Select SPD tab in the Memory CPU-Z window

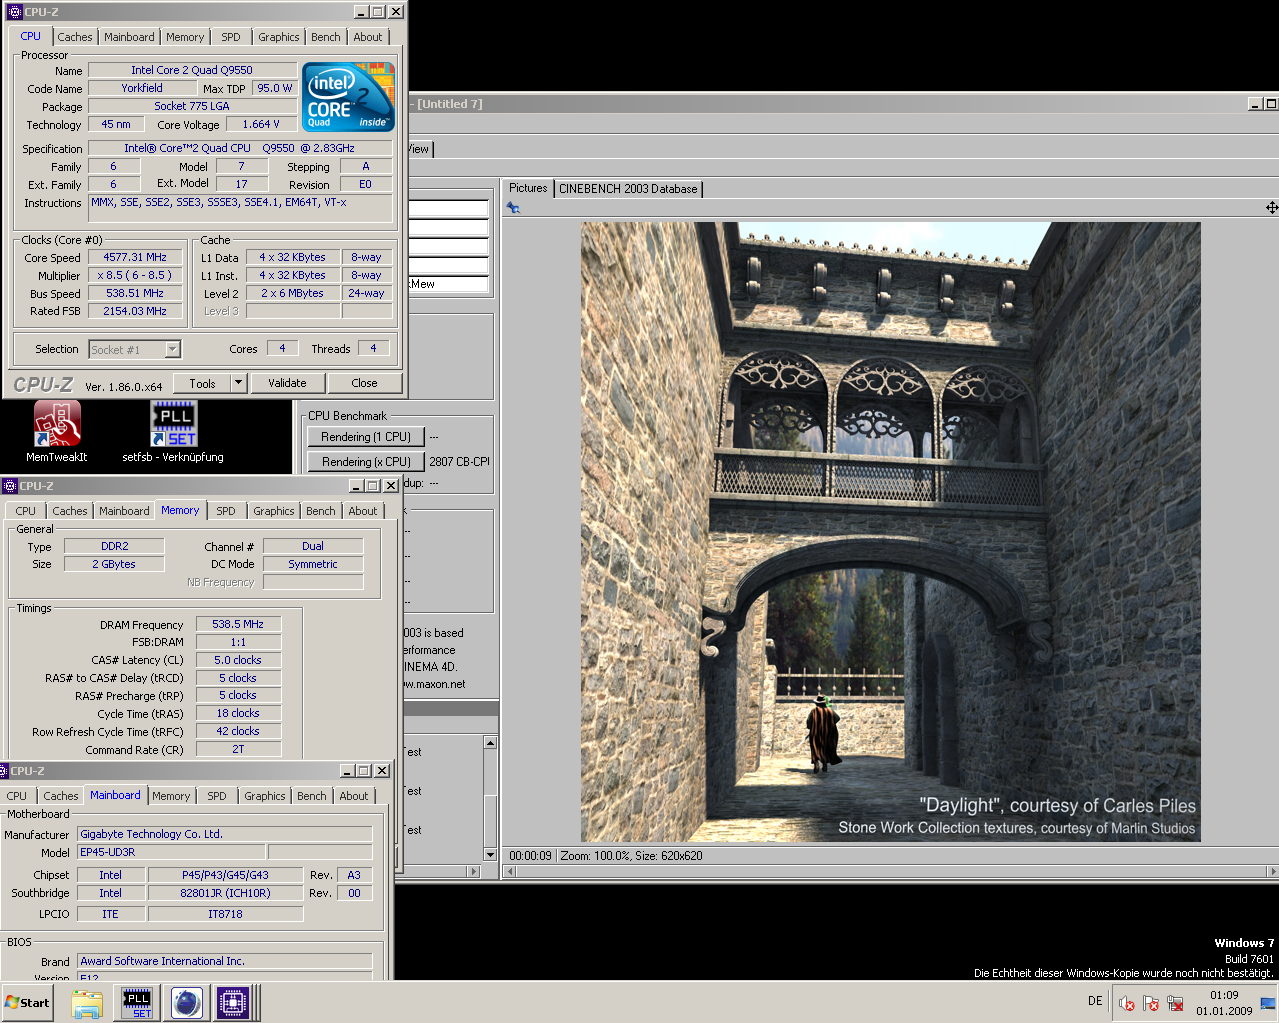(x=226, y=511)
